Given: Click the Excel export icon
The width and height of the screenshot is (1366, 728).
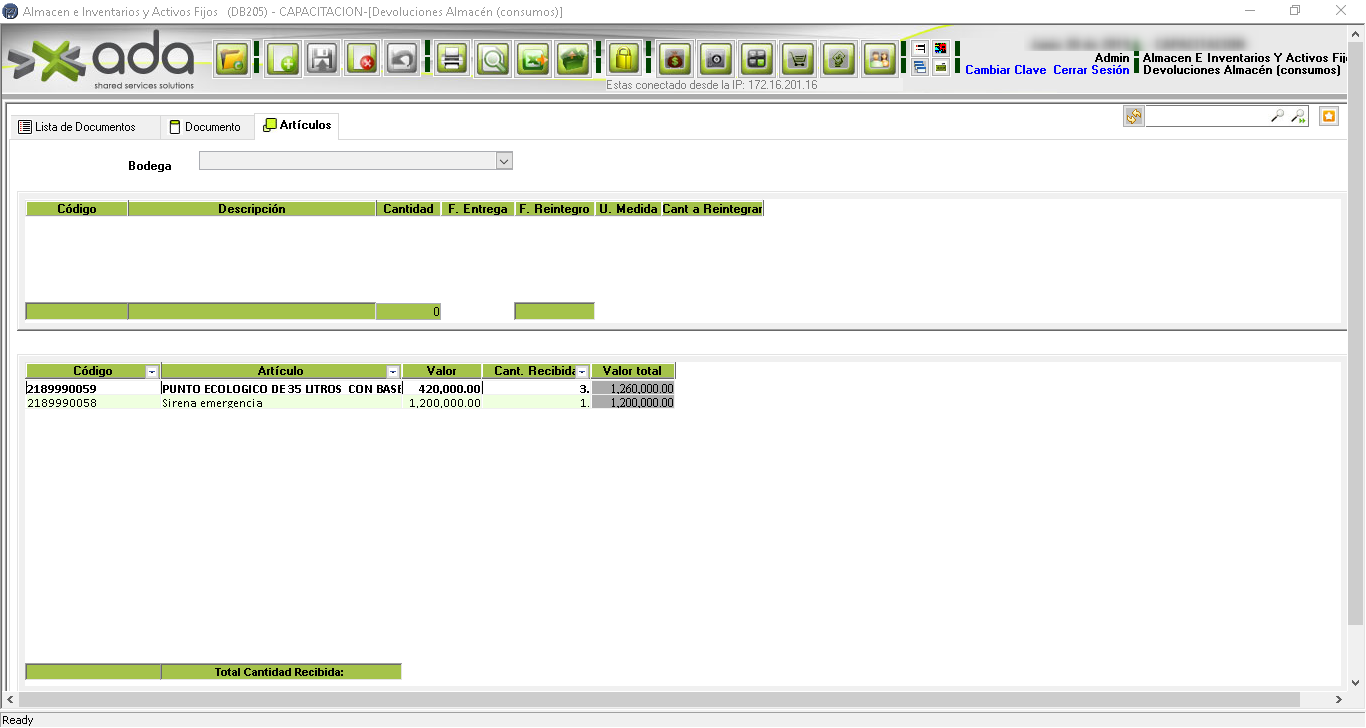Looking at the screenshot, I should coord(533,60).
